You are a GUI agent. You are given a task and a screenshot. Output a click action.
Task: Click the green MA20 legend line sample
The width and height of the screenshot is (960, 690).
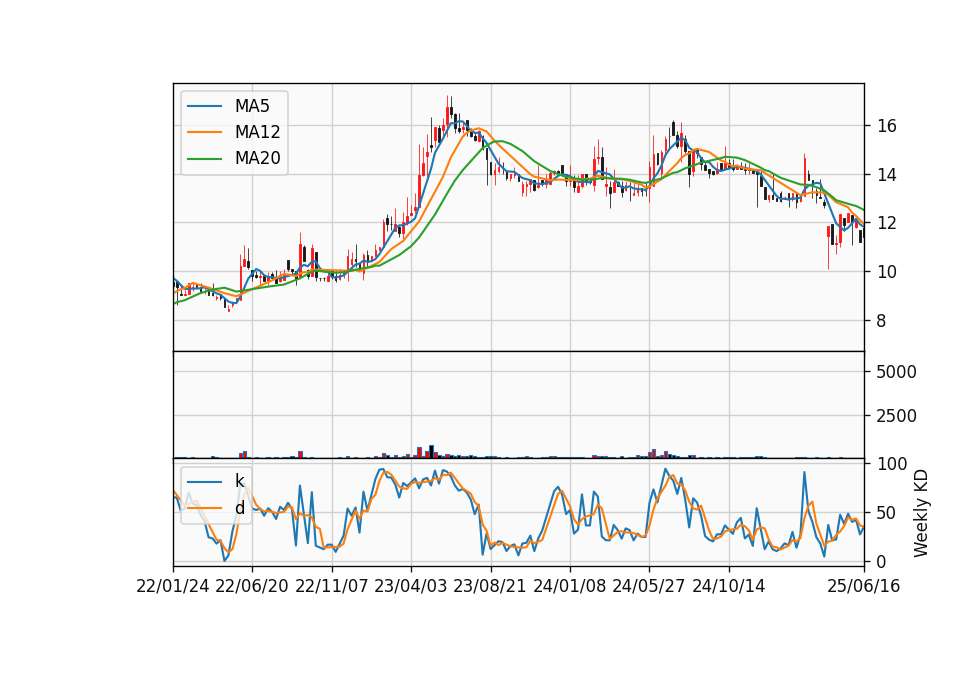pyautogui.click(x=204, y=159)
